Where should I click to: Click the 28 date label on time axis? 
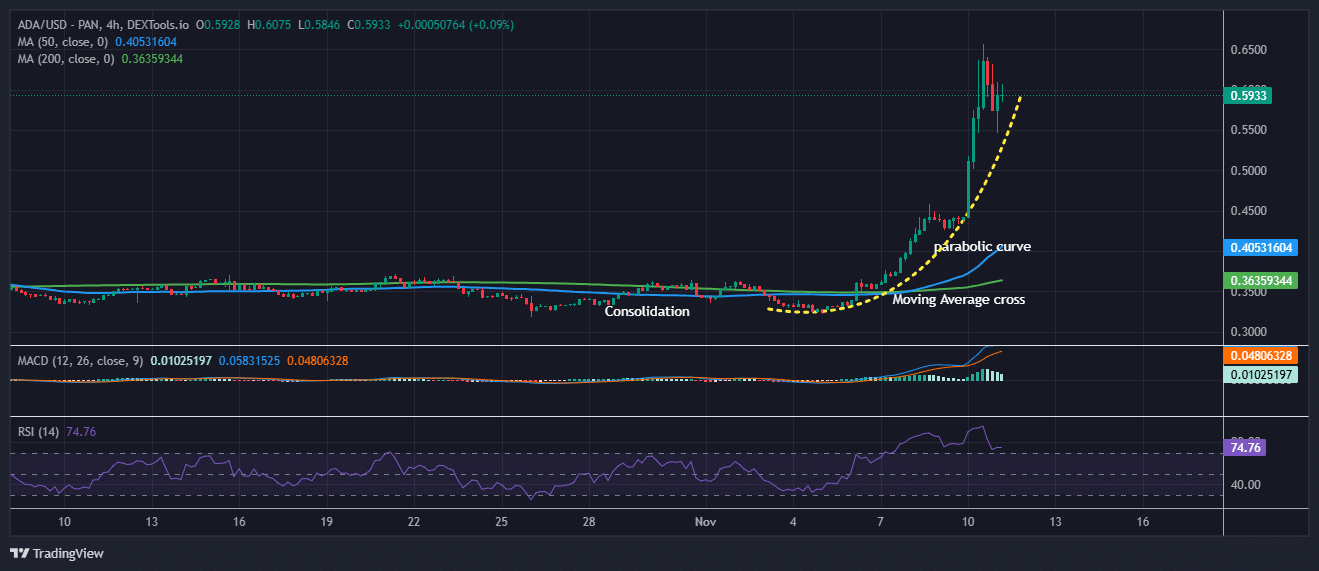590,522
